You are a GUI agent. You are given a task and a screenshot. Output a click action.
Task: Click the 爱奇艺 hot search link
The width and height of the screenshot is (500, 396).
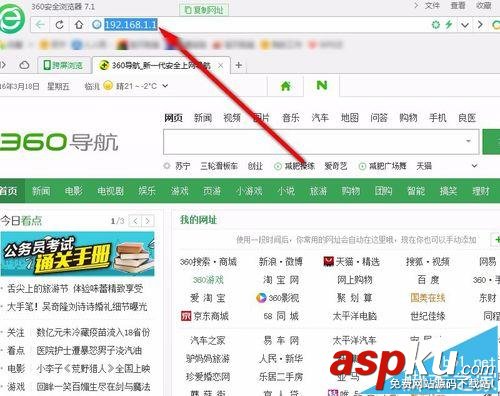pos(336,166)
